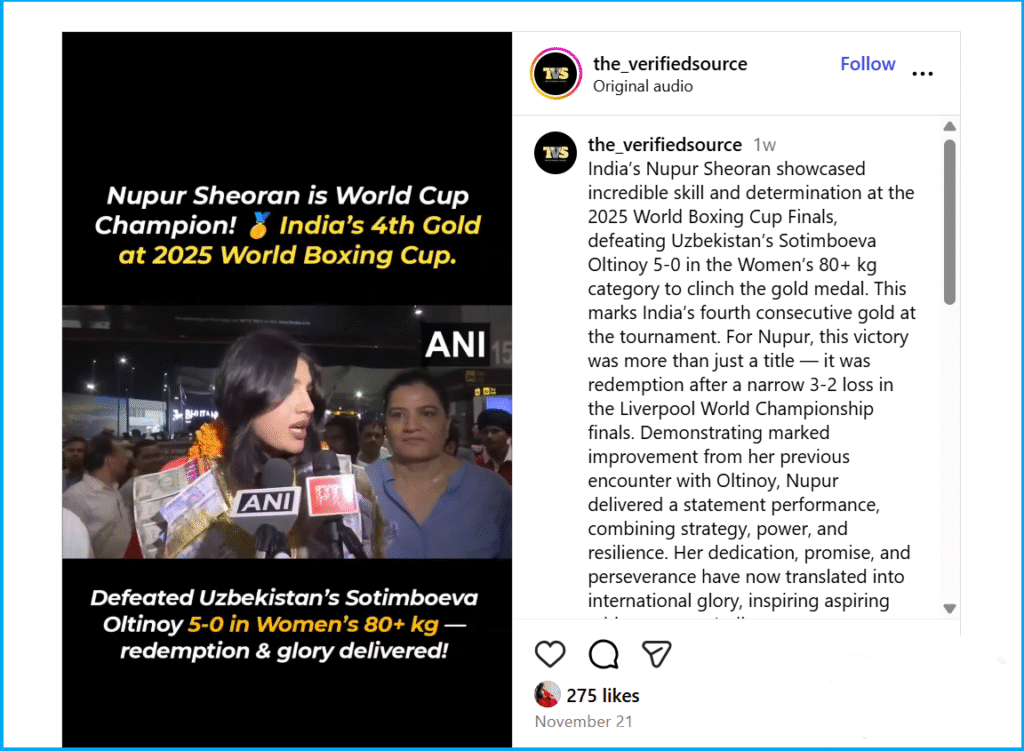1024x751 pixels.
Task: Click the November 21 post date
Action: [x=584, y=722]
